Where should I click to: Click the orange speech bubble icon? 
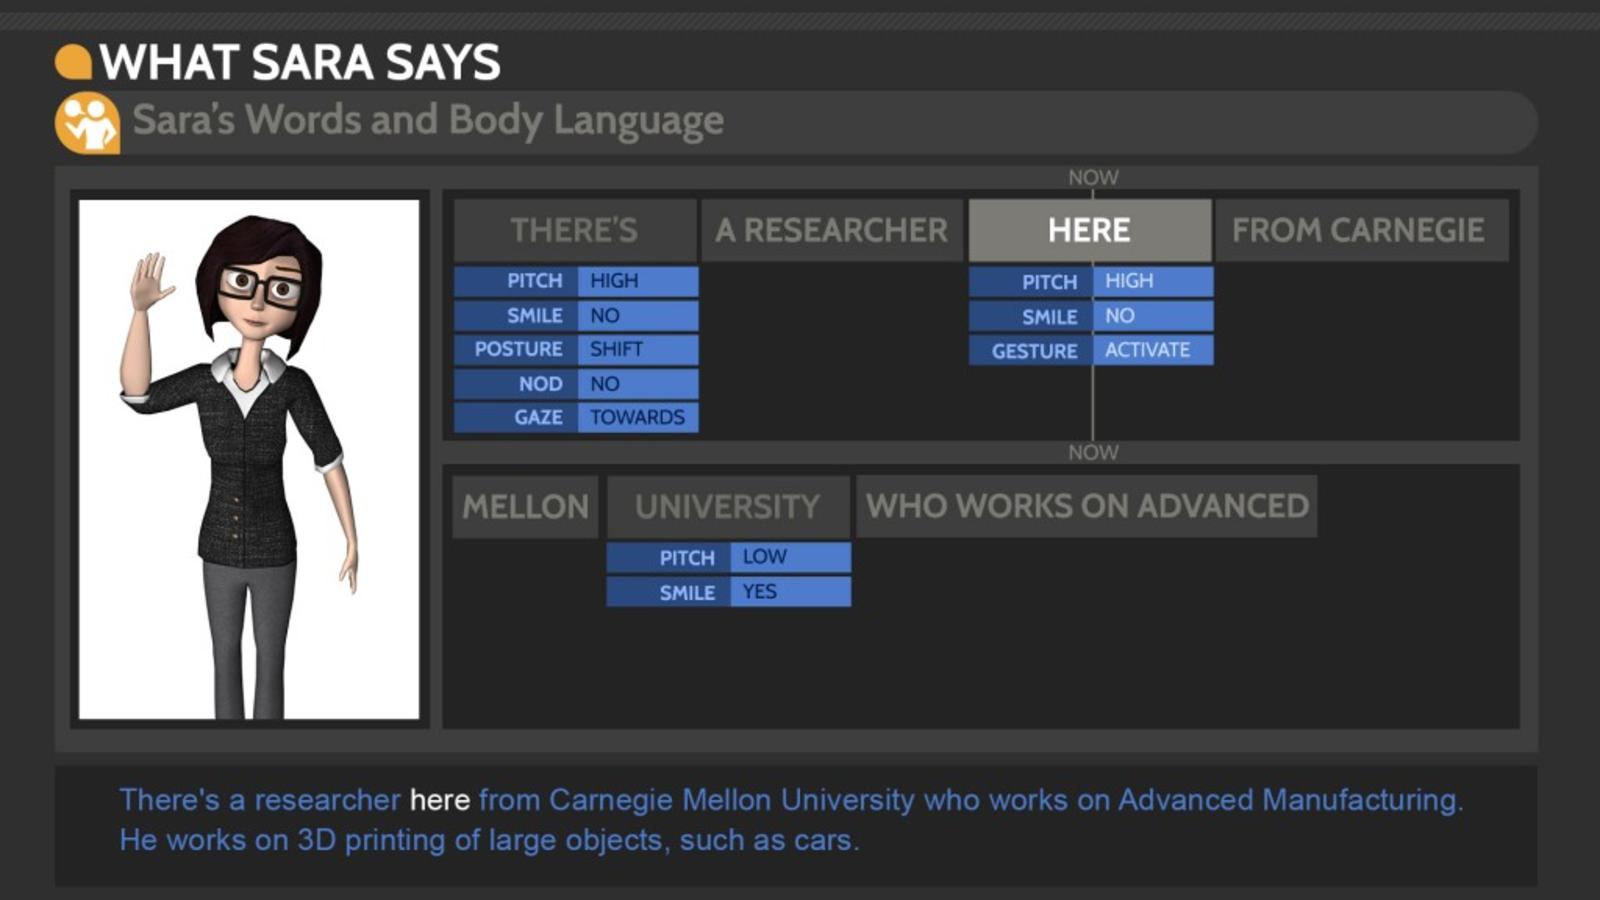pos(73,62)
